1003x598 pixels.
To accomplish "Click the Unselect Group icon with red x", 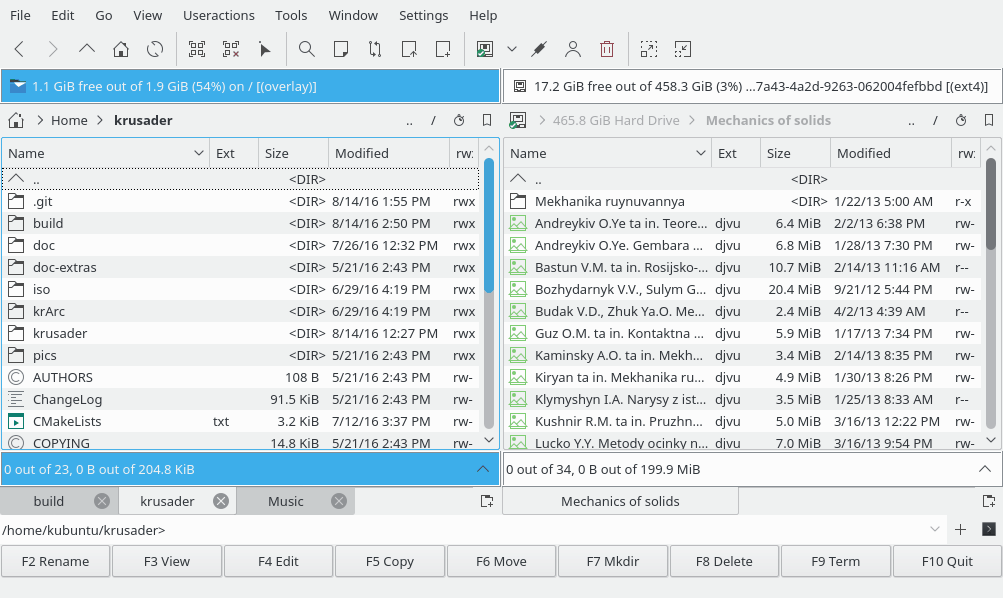I will [231, 49].
